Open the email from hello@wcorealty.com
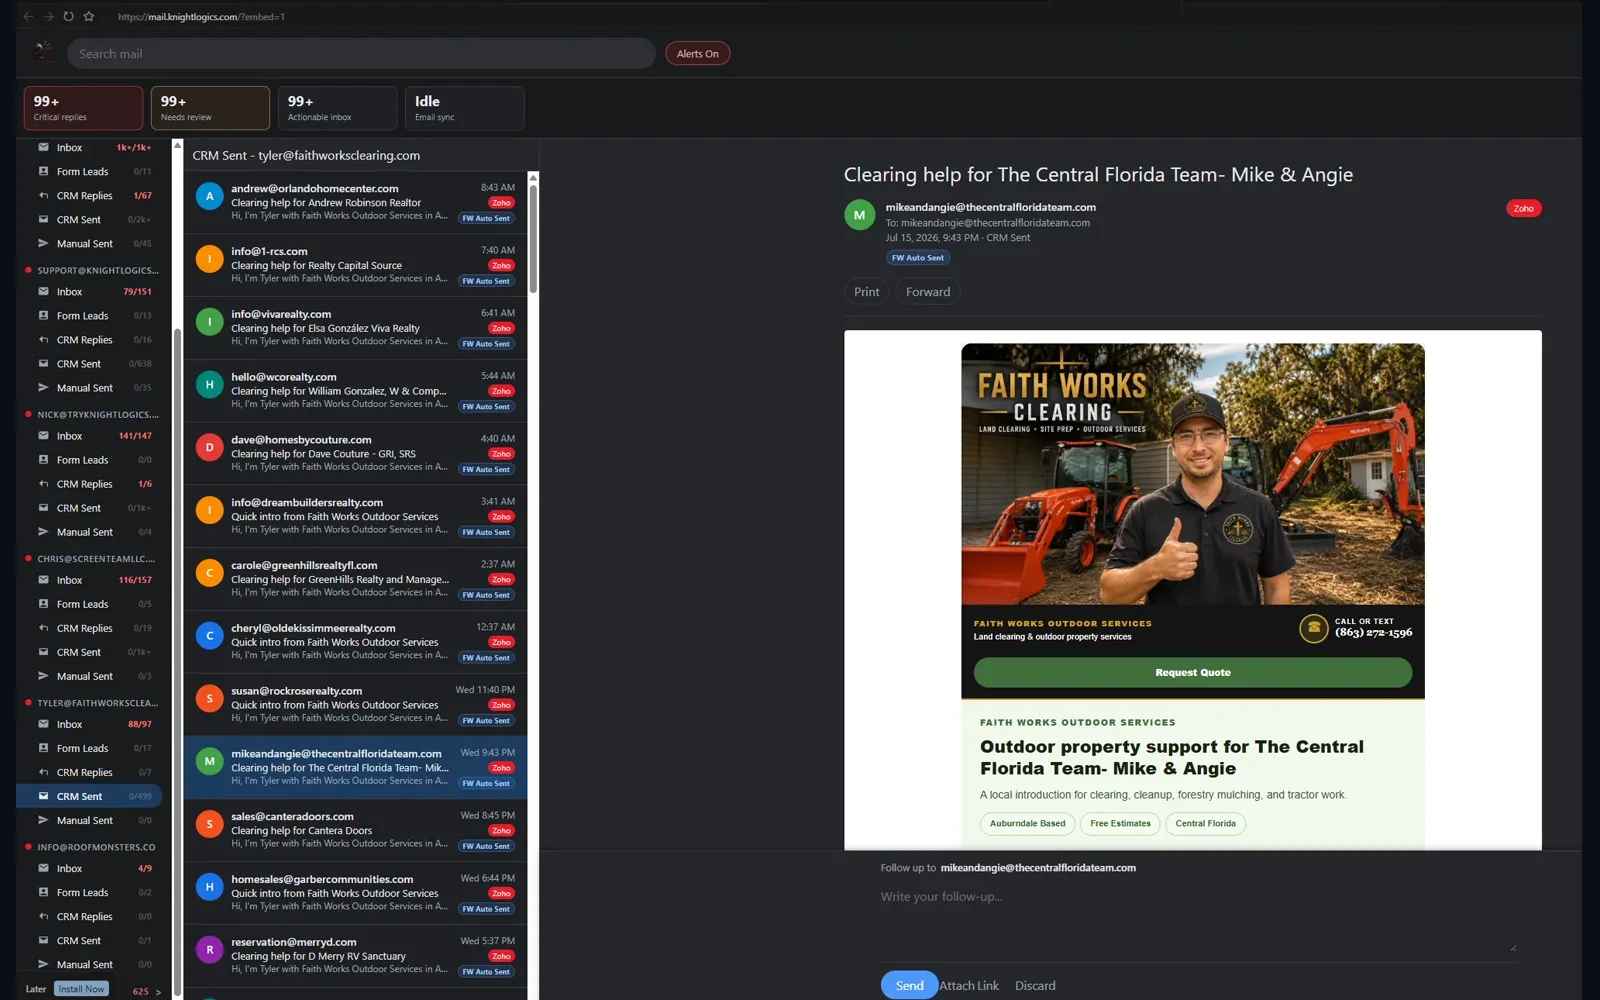 click(x=355, y=391)
